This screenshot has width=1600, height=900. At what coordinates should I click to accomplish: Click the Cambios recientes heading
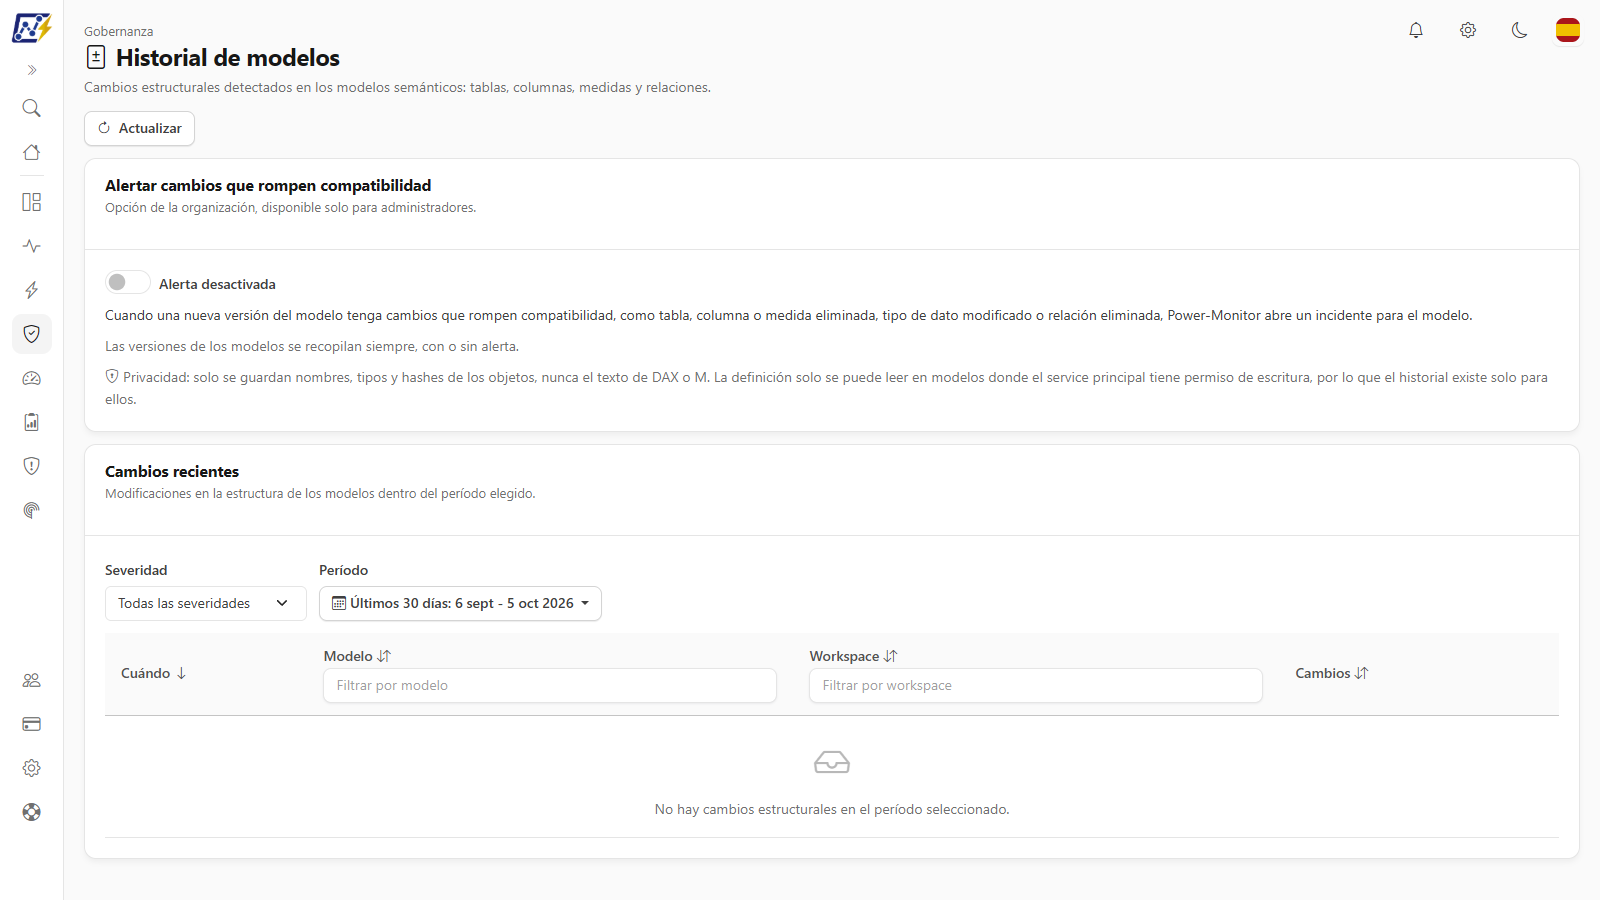click(x=172, y=471)
